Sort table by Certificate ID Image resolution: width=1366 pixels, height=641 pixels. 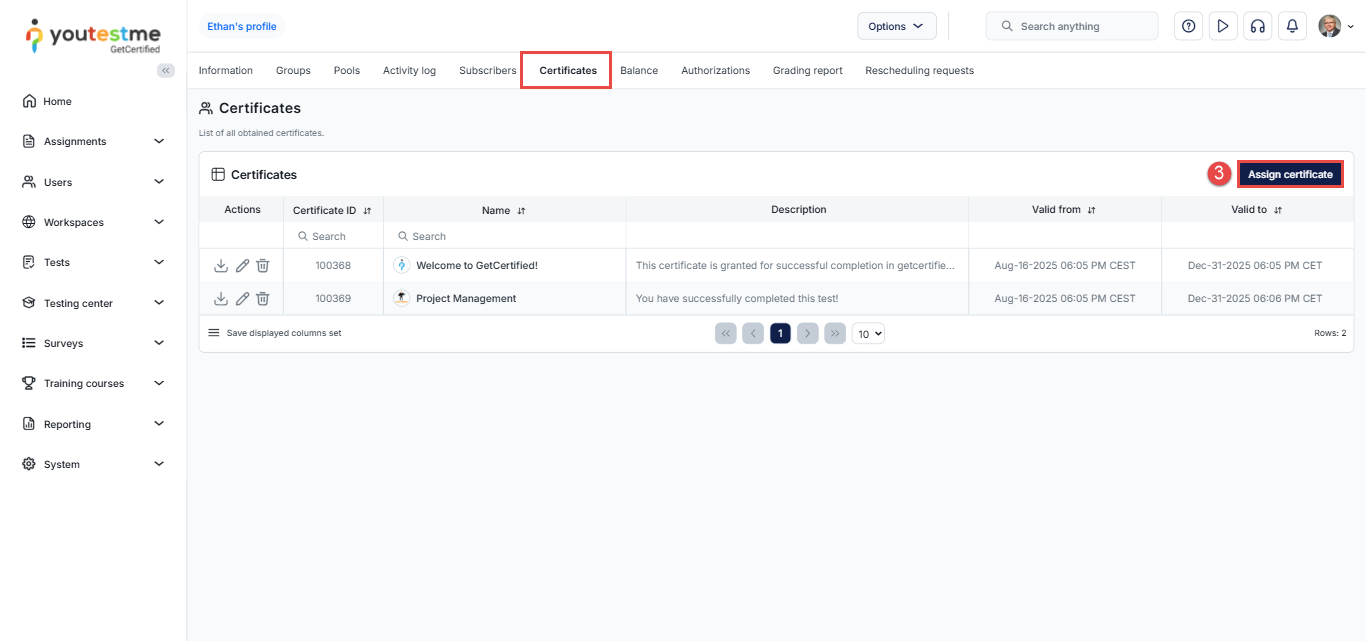click(x=367, y=211)
